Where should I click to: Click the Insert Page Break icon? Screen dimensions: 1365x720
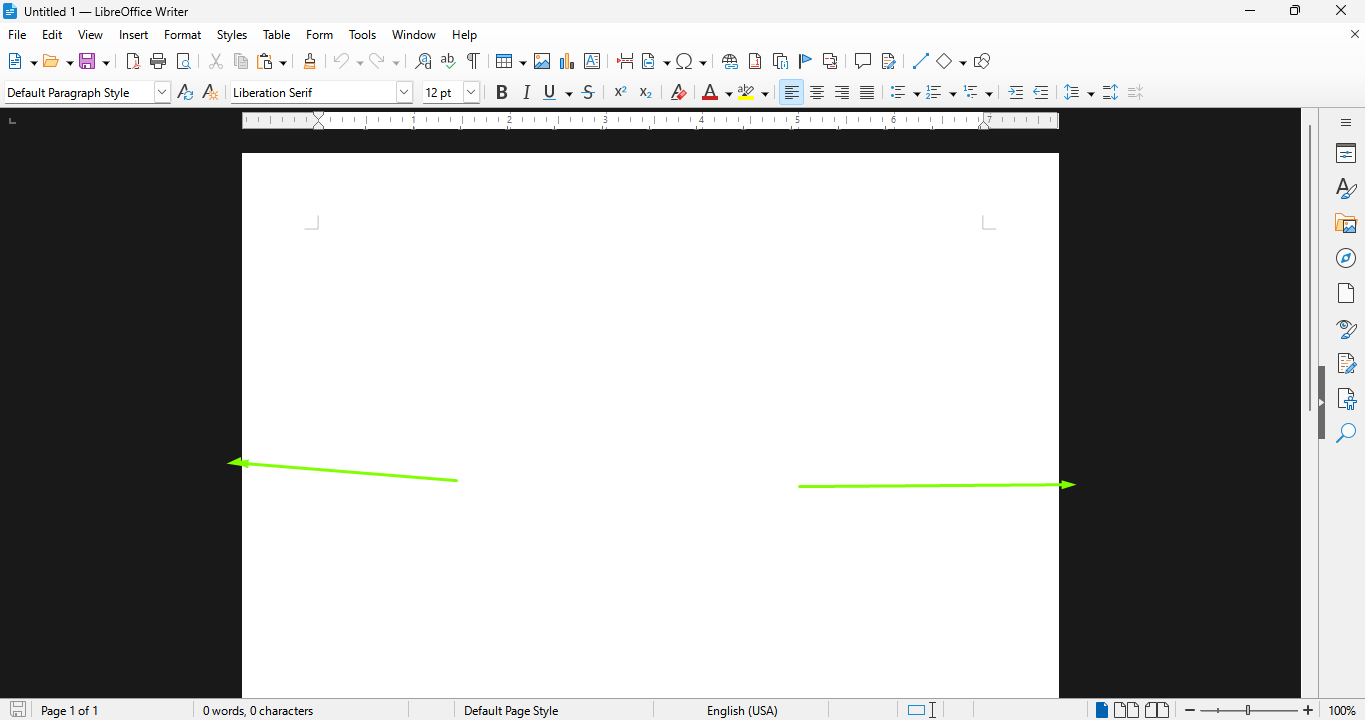point(625,61)
